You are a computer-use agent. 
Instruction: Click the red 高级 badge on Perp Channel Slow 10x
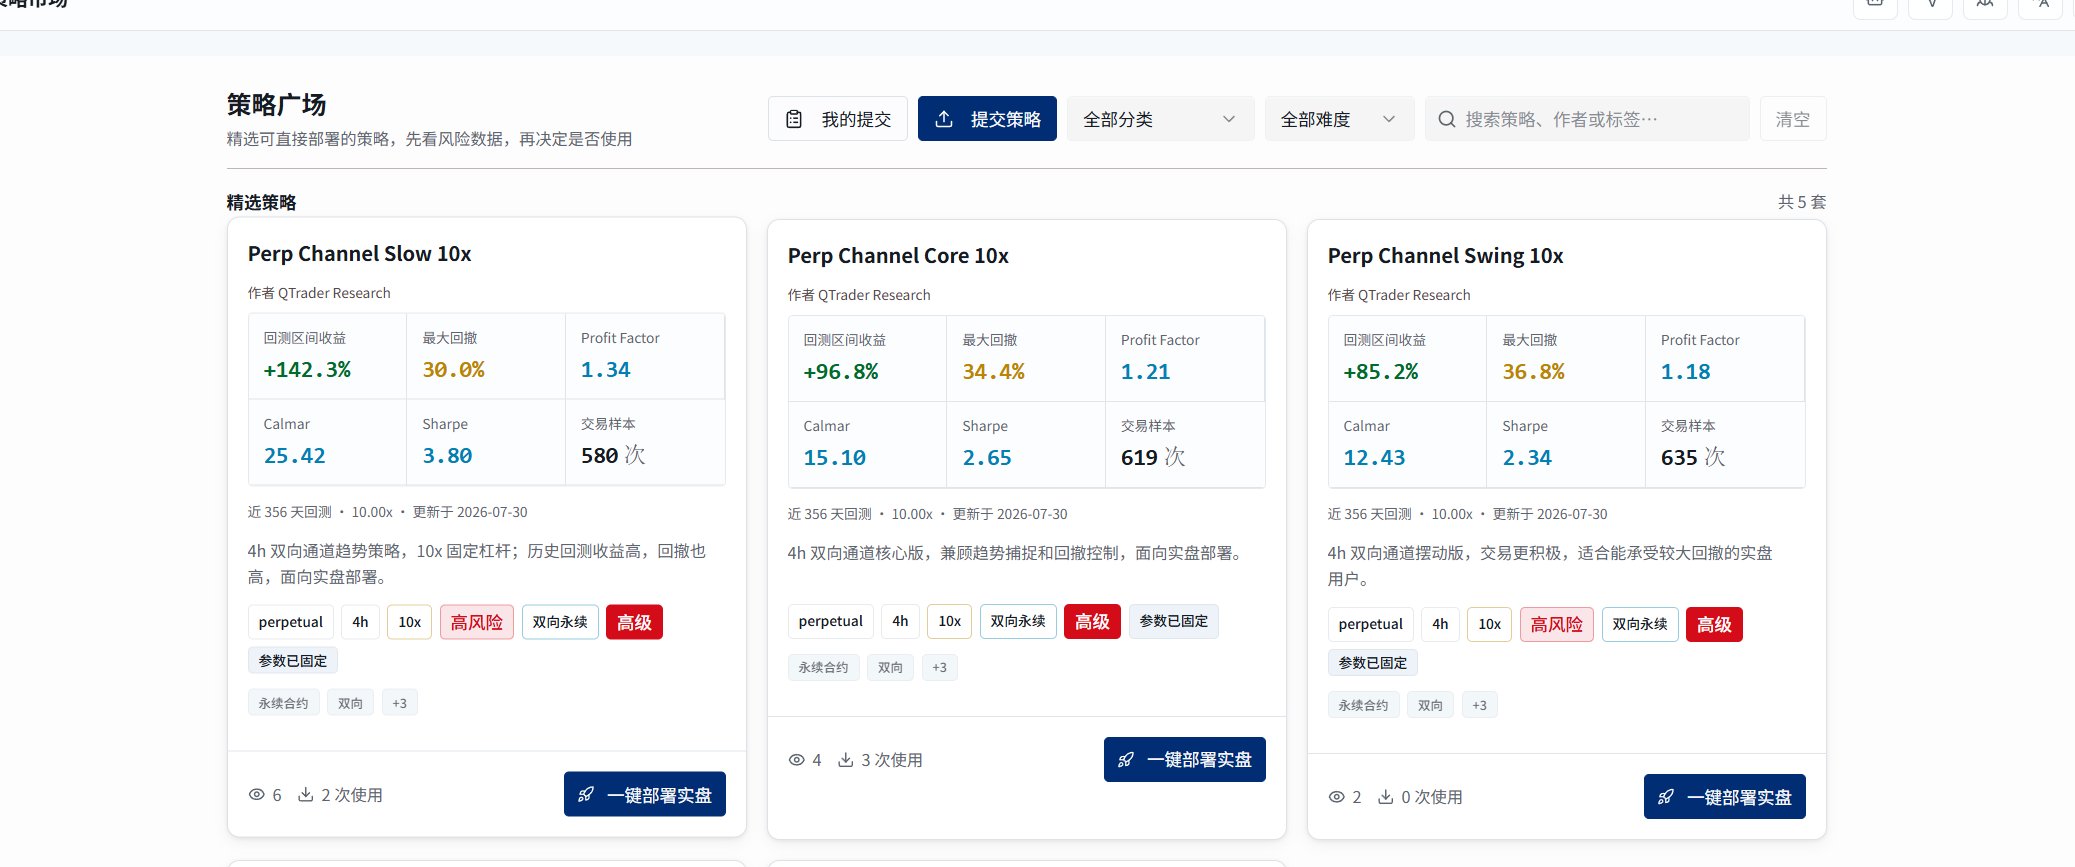[634, 622]
